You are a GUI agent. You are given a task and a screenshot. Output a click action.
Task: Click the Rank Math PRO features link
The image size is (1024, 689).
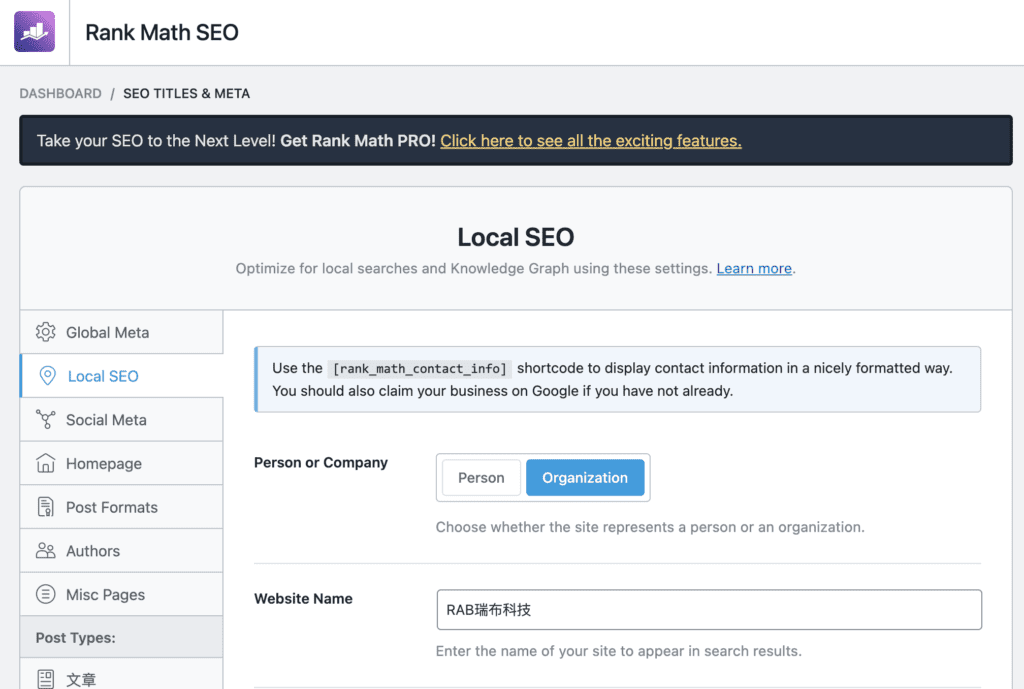pos(590,140)
